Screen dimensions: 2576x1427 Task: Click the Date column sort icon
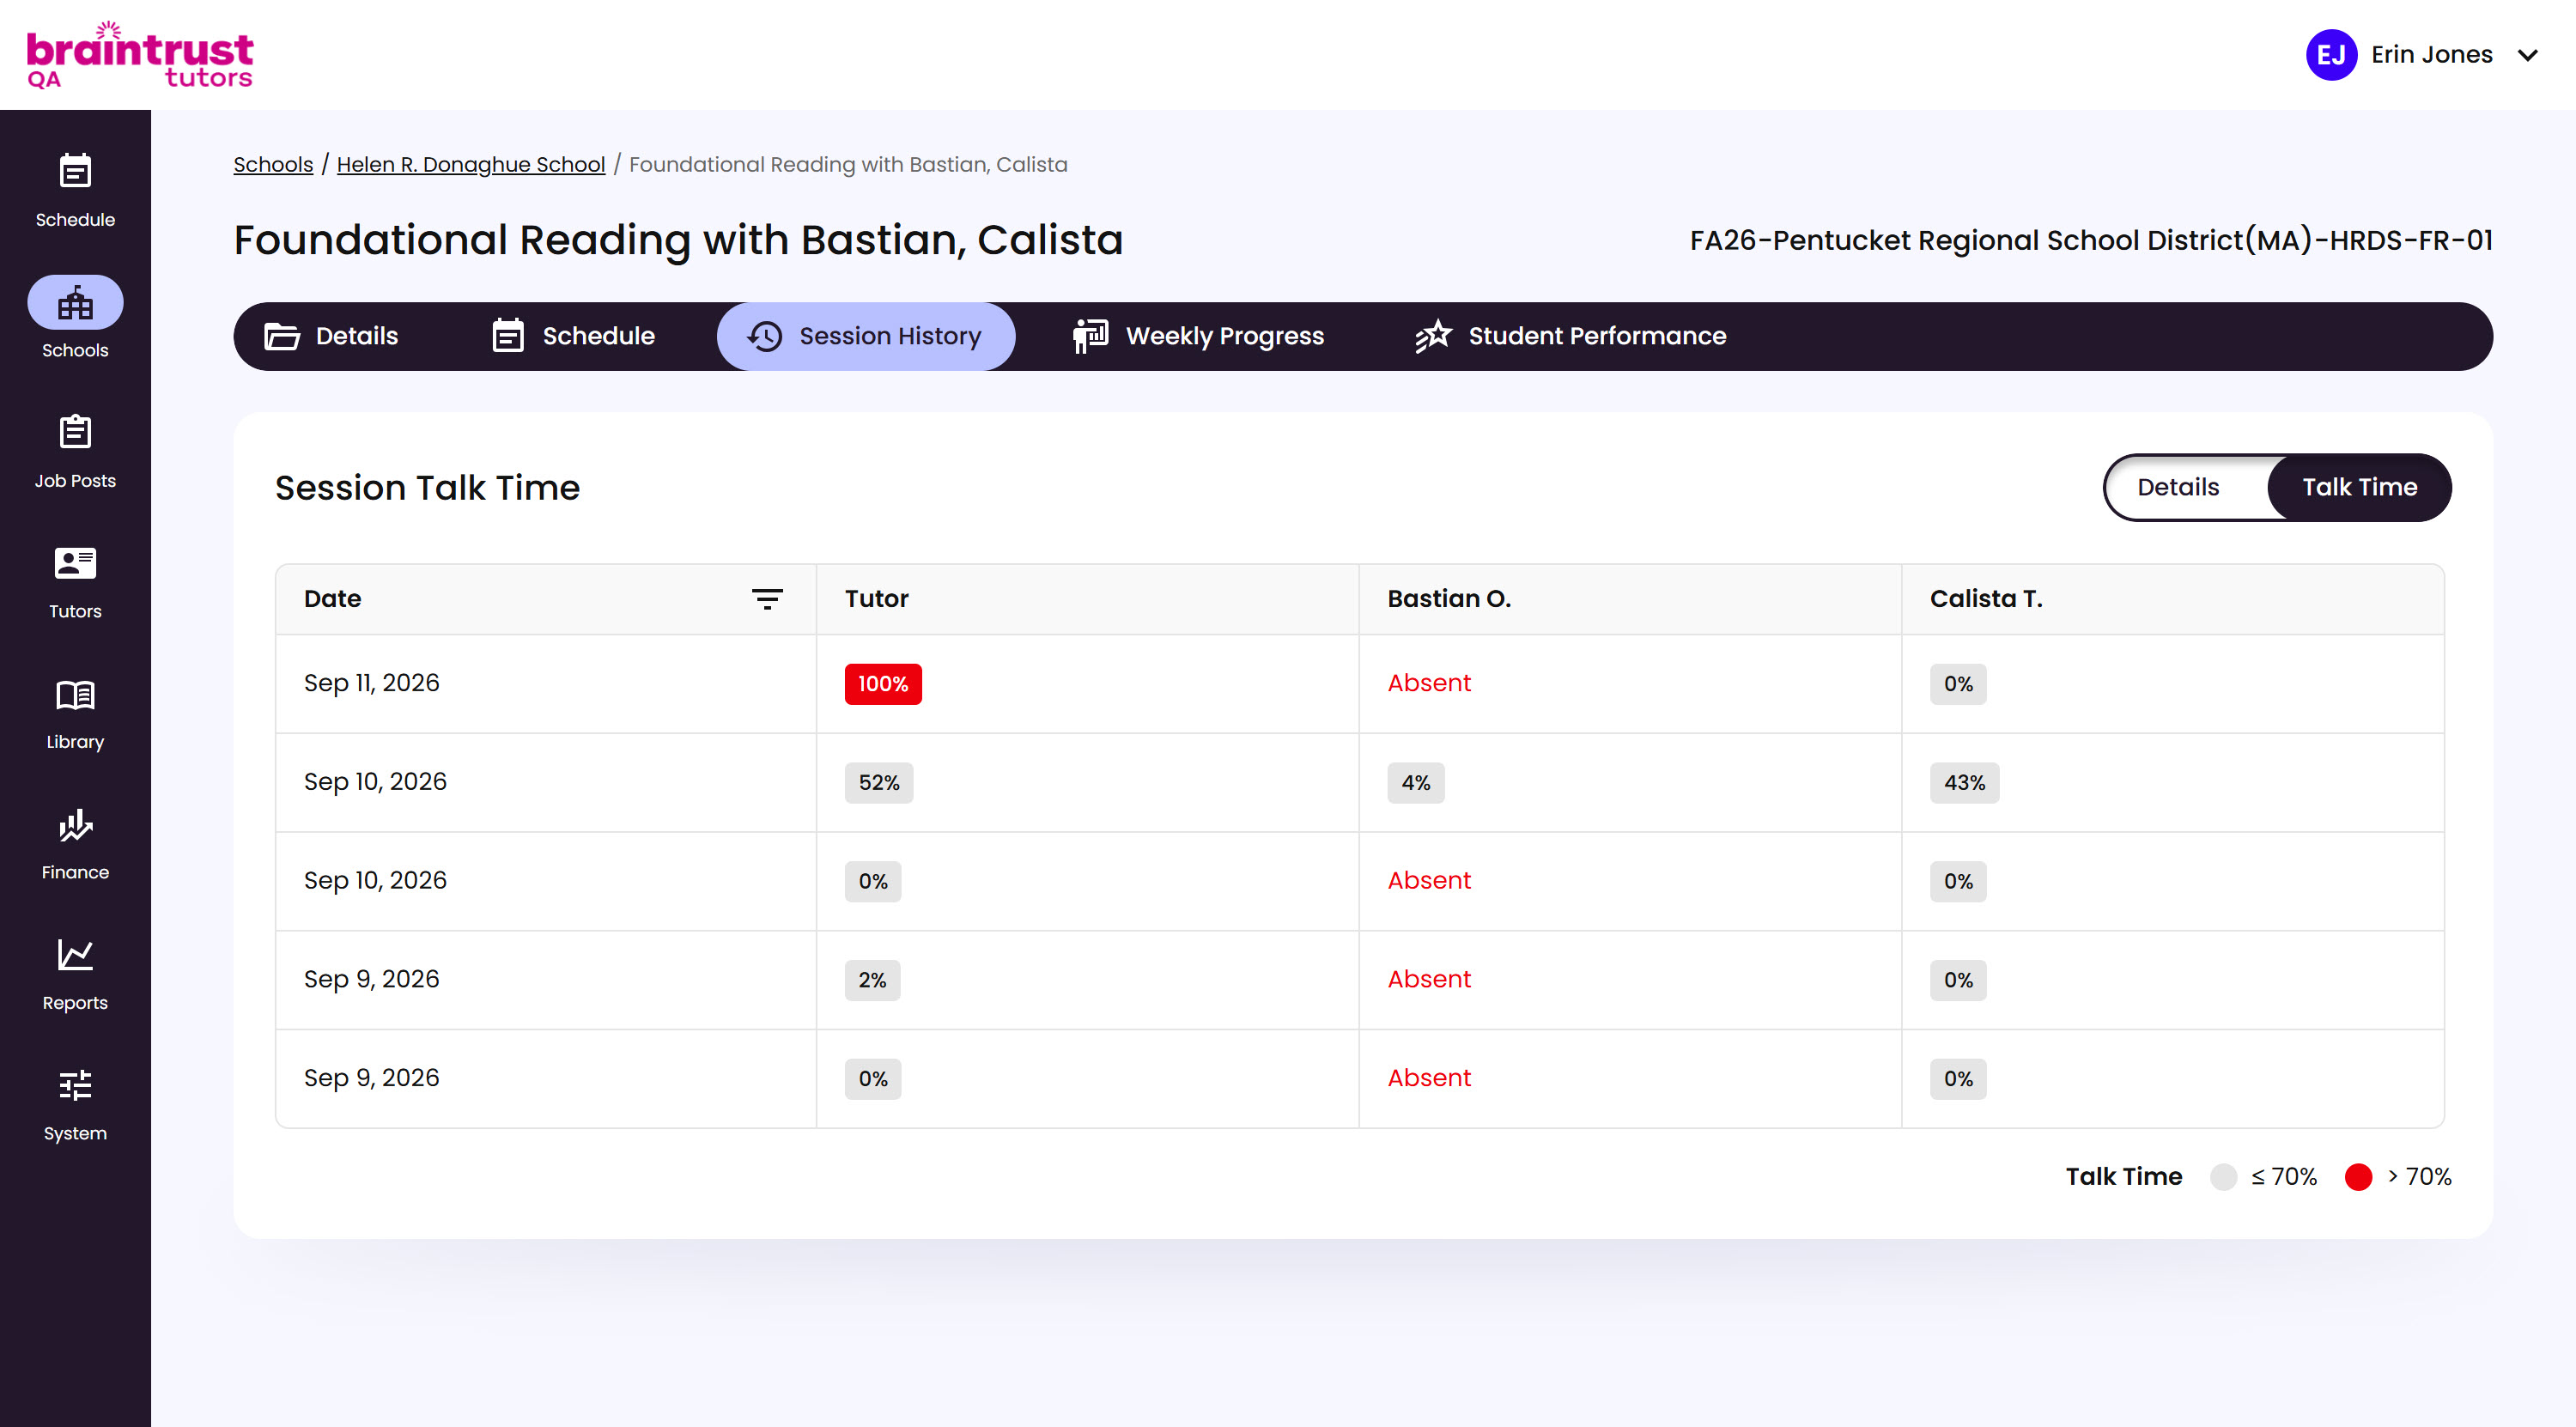pos(767,598)
